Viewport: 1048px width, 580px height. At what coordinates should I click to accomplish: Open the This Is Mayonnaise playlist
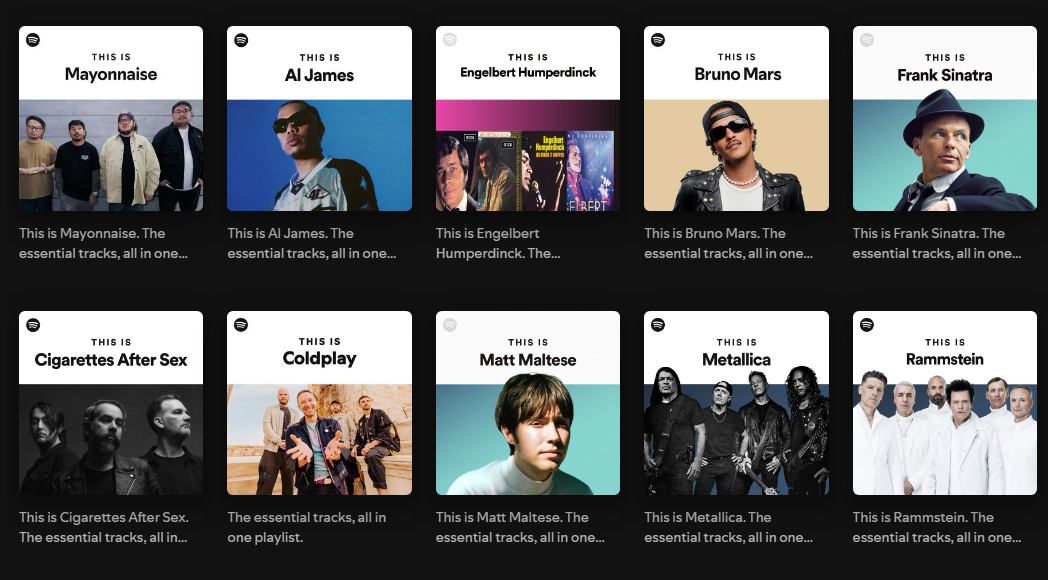[111, 118]
